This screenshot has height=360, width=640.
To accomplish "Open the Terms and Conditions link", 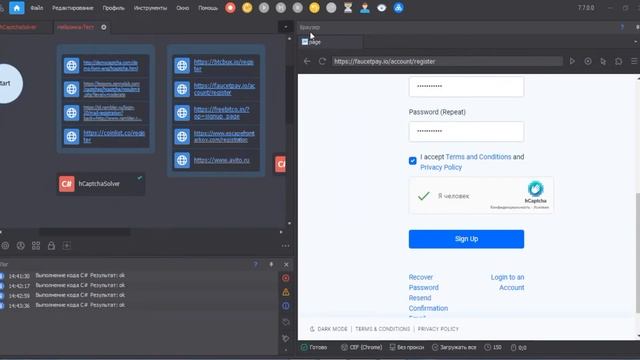I will (478, 157).
